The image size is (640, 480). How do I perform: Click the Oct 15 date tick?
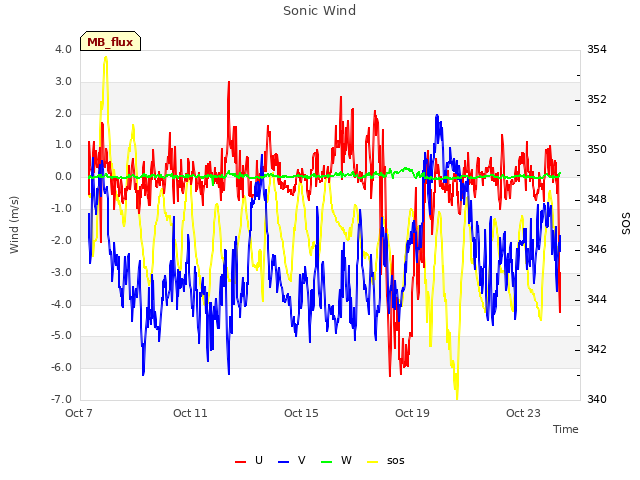(x=301, y=413)
